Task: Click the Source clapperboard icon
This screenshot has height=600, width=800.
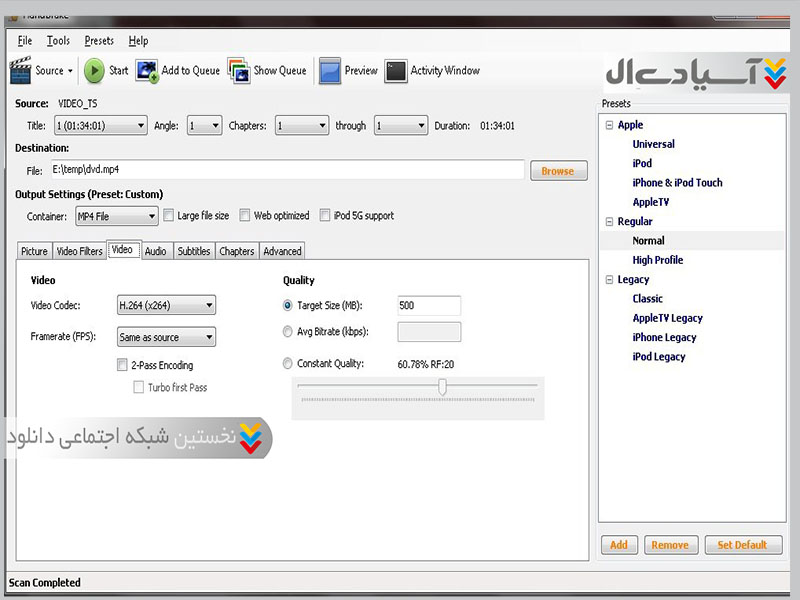Action: click(21, 71)
